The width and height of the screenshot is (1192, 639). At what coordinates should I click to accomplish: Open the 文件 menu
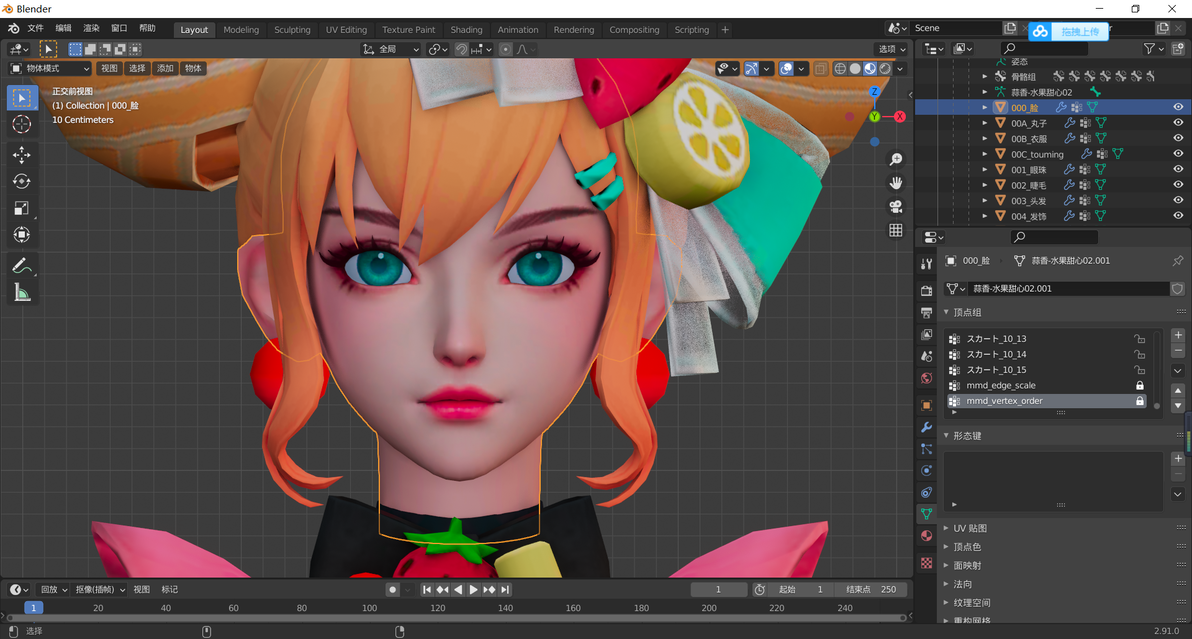tap(36, 28)
